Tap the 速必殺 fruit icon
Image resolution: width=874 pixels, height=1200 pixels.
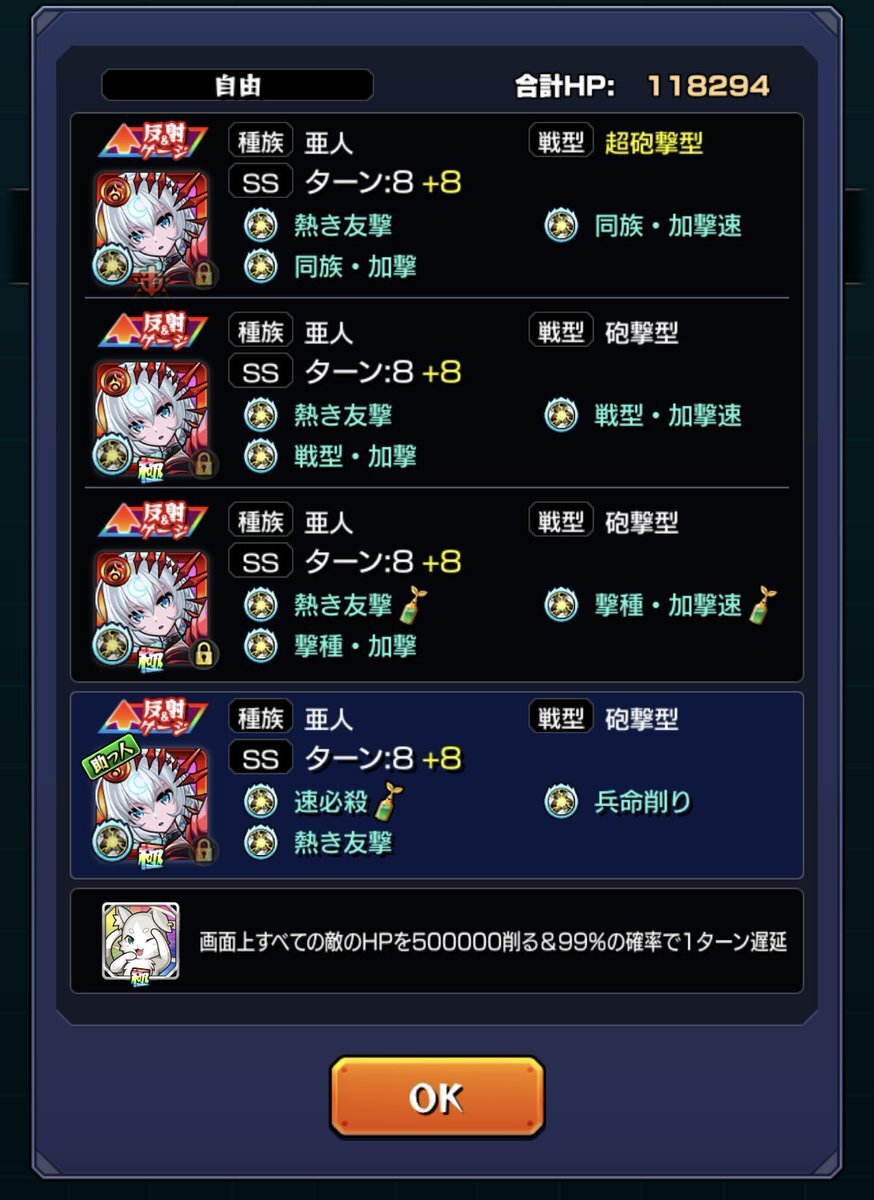pyautogui.click(x=261, y=801)
